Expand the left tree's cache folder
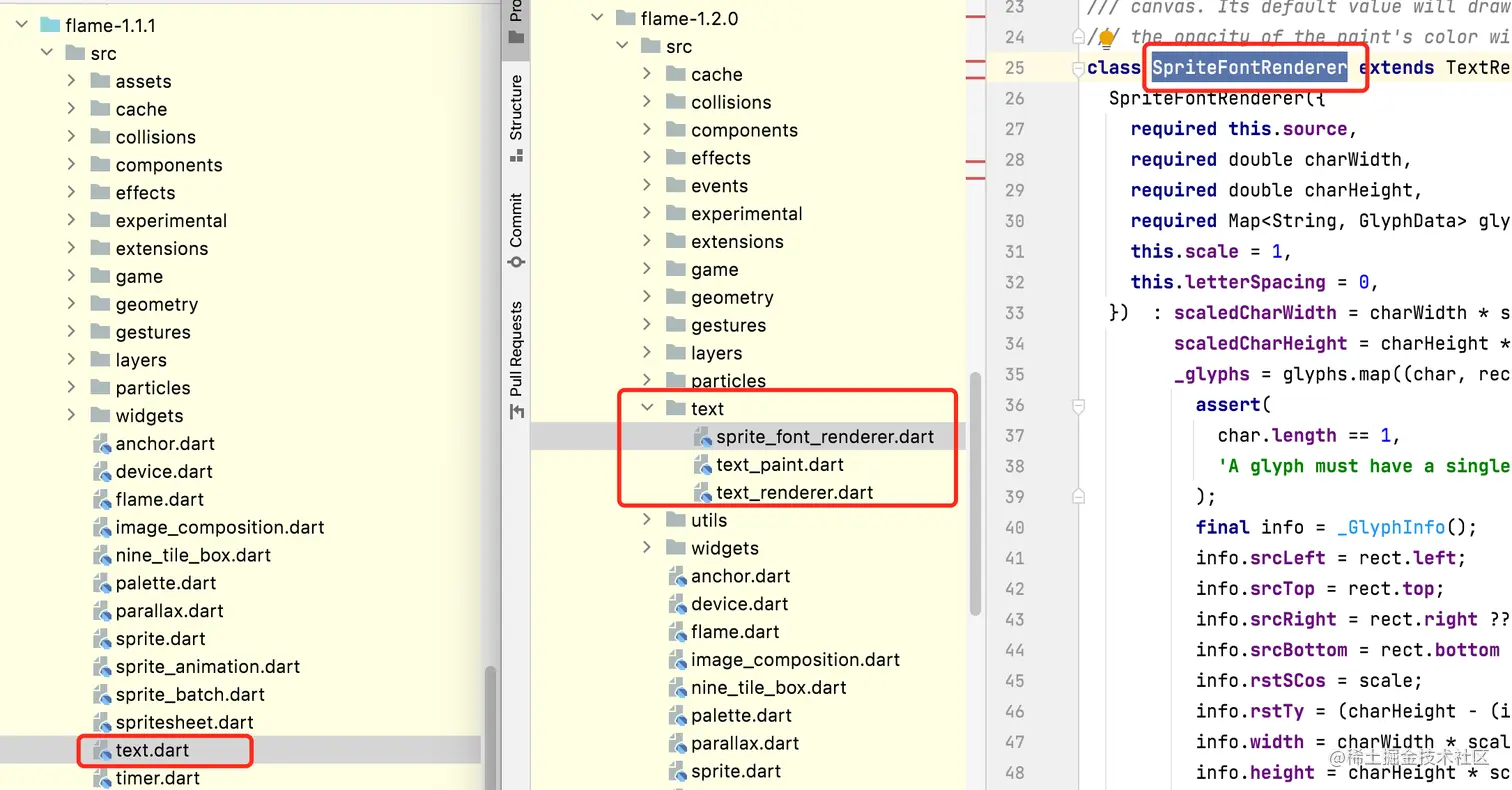Image resolution: width=1512 pixels, height=790 pixels. pos(72,109)
